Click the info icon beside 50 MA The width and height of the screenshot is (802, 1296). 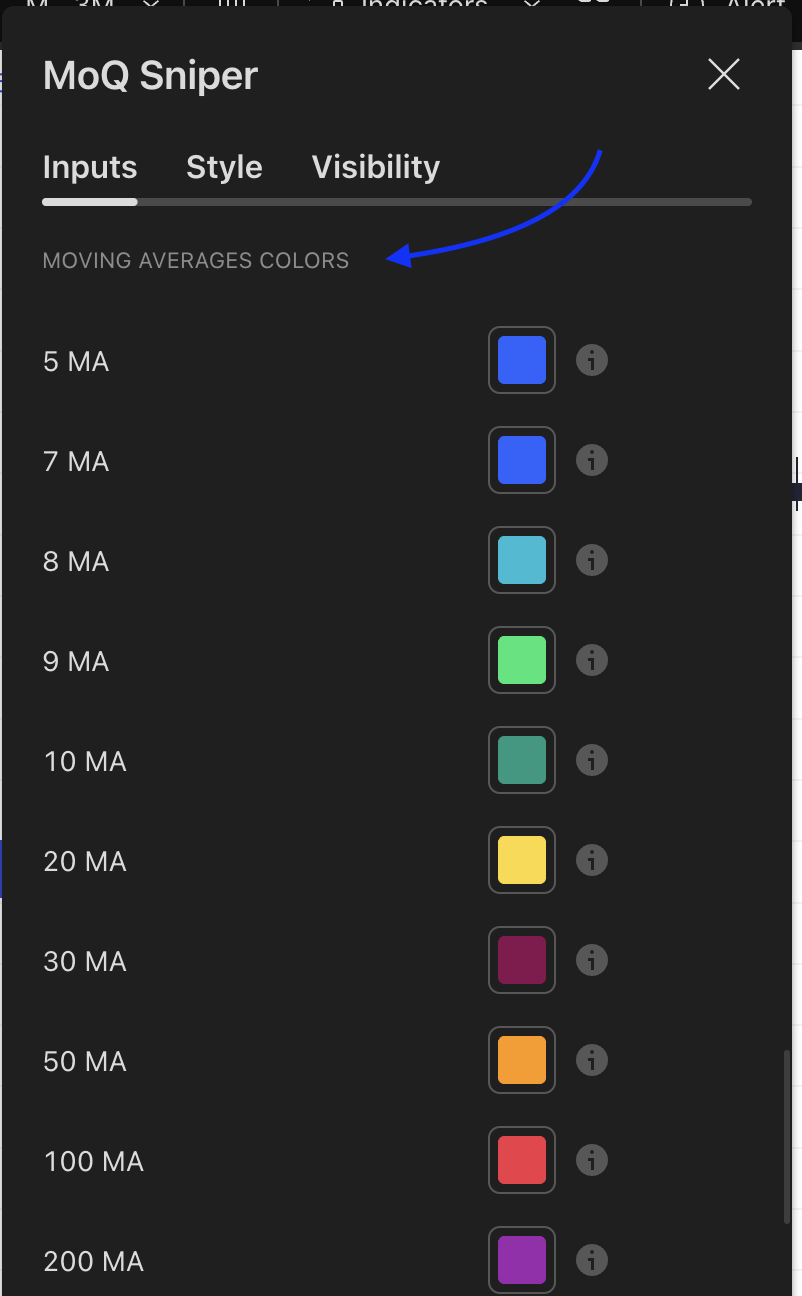coord(592,1060)
